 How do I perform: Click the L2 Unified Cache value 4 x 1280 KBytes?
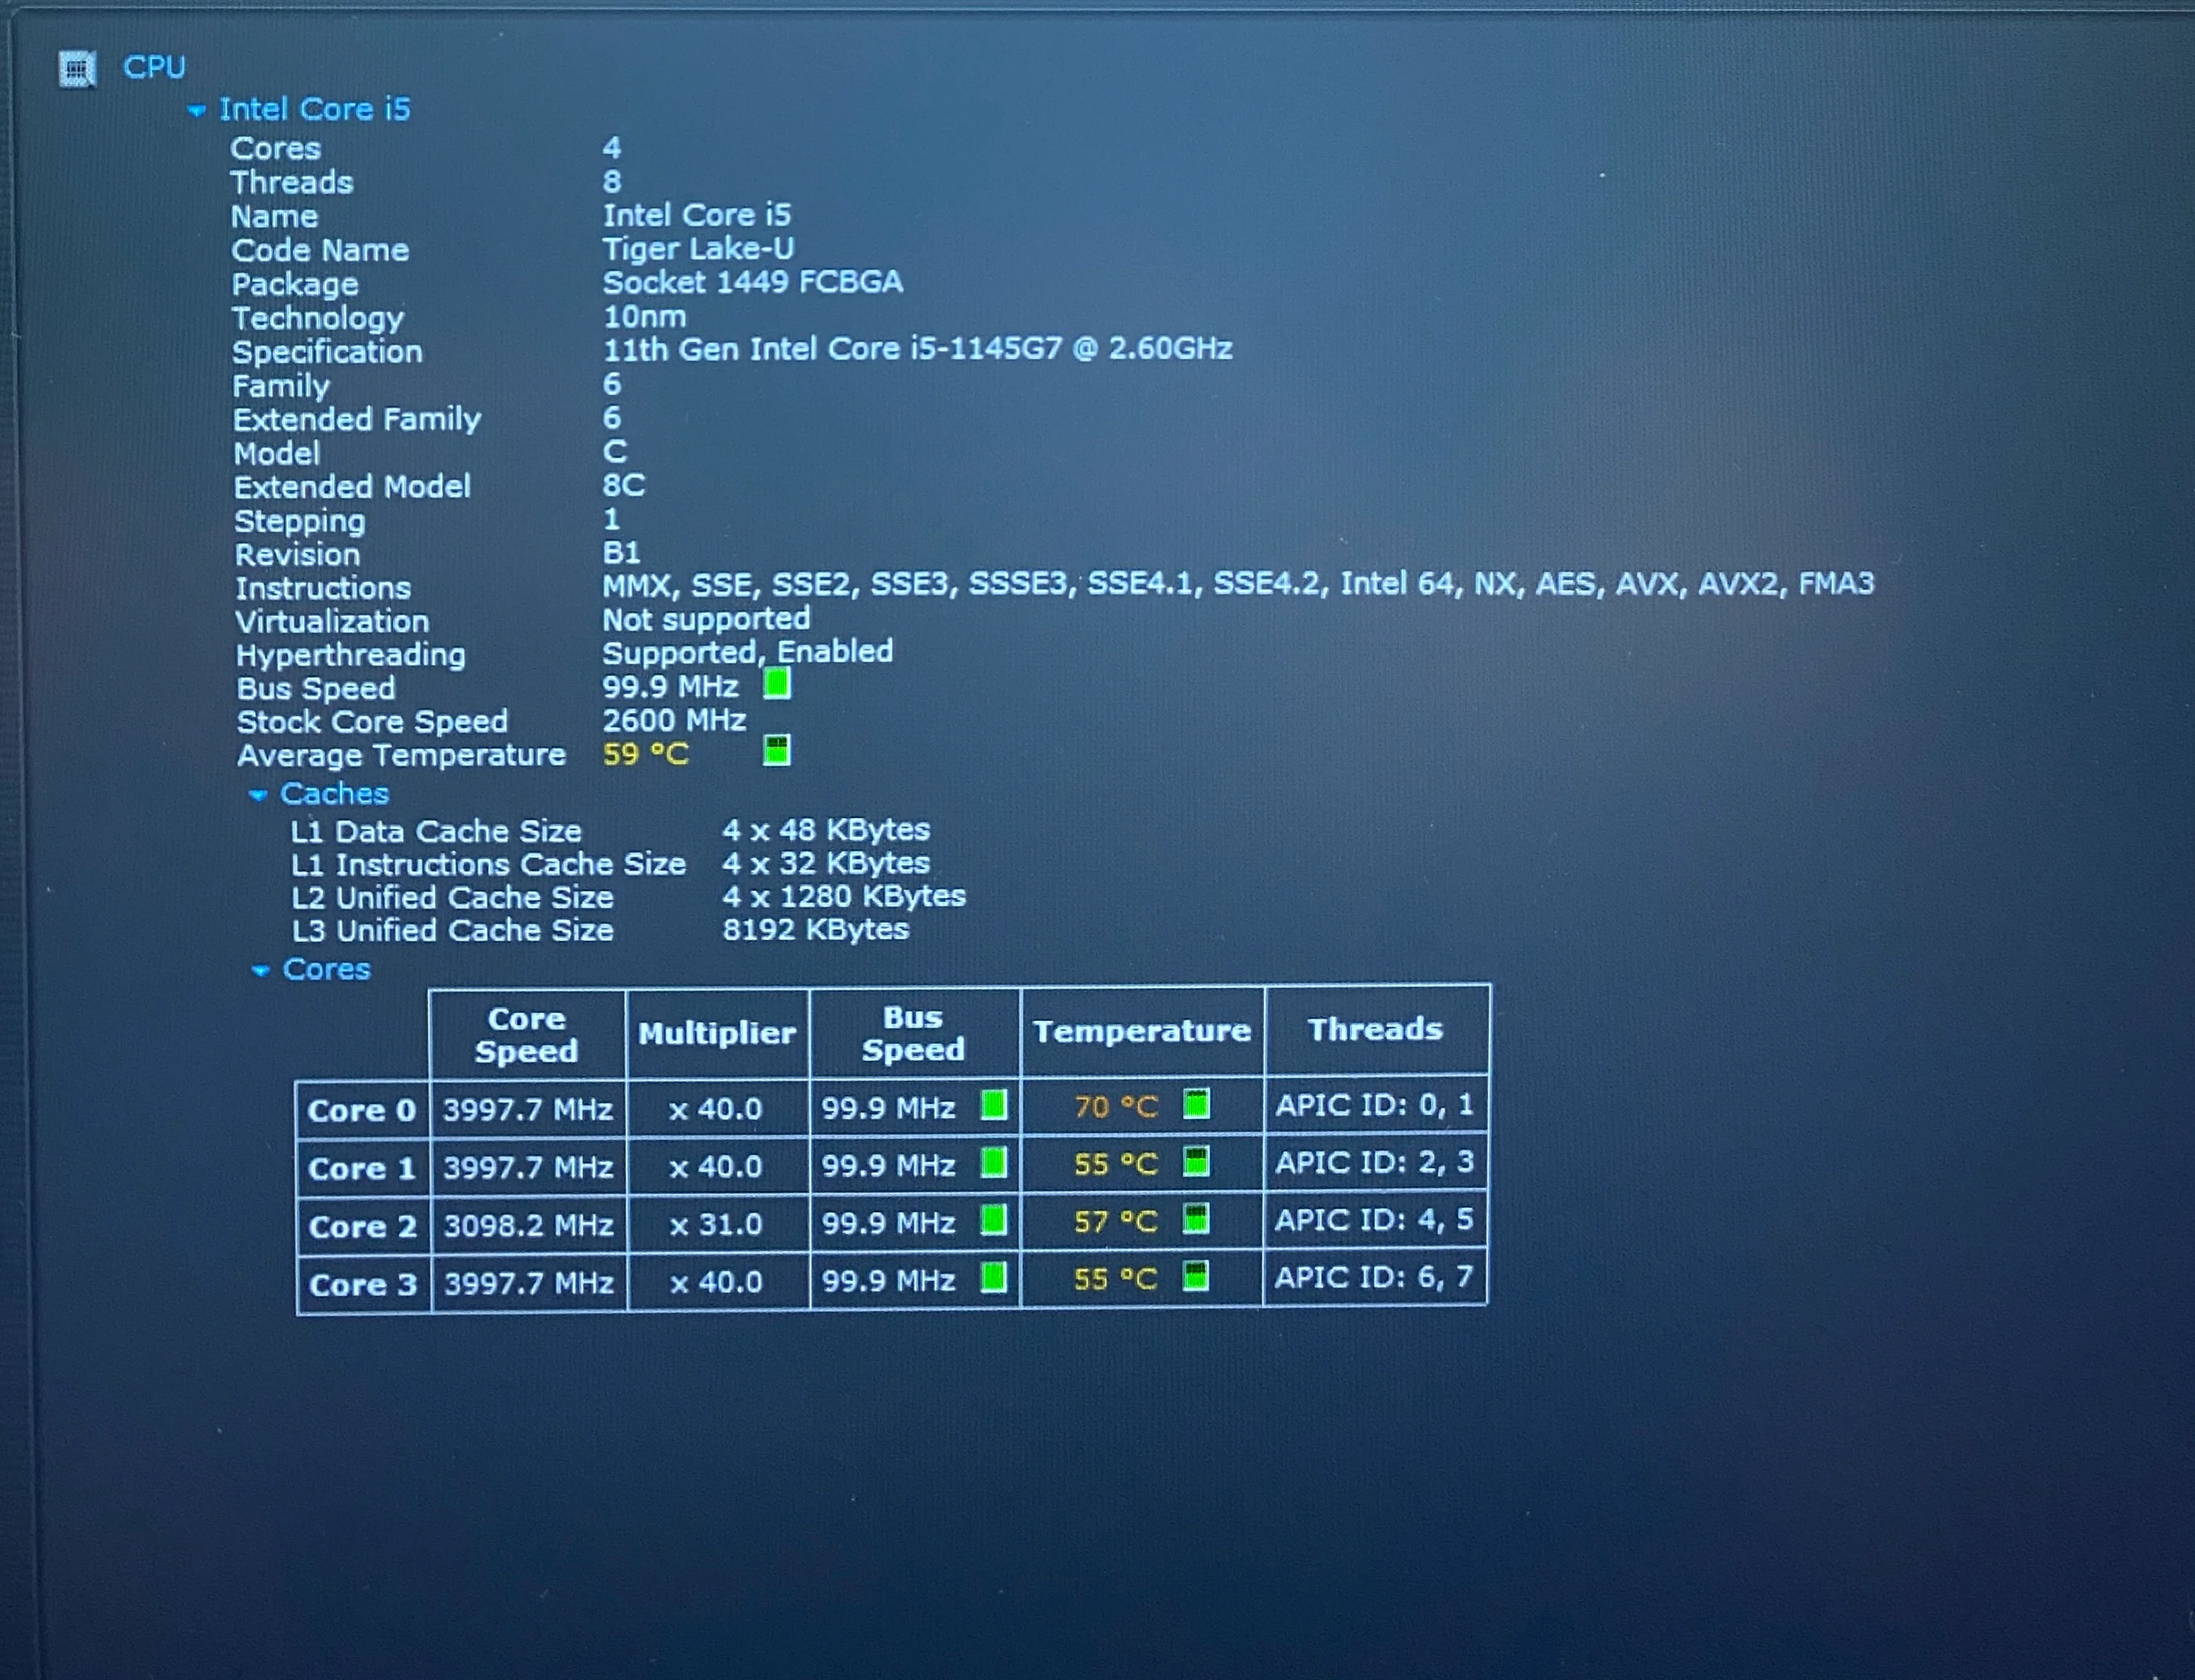coord(844,896)
